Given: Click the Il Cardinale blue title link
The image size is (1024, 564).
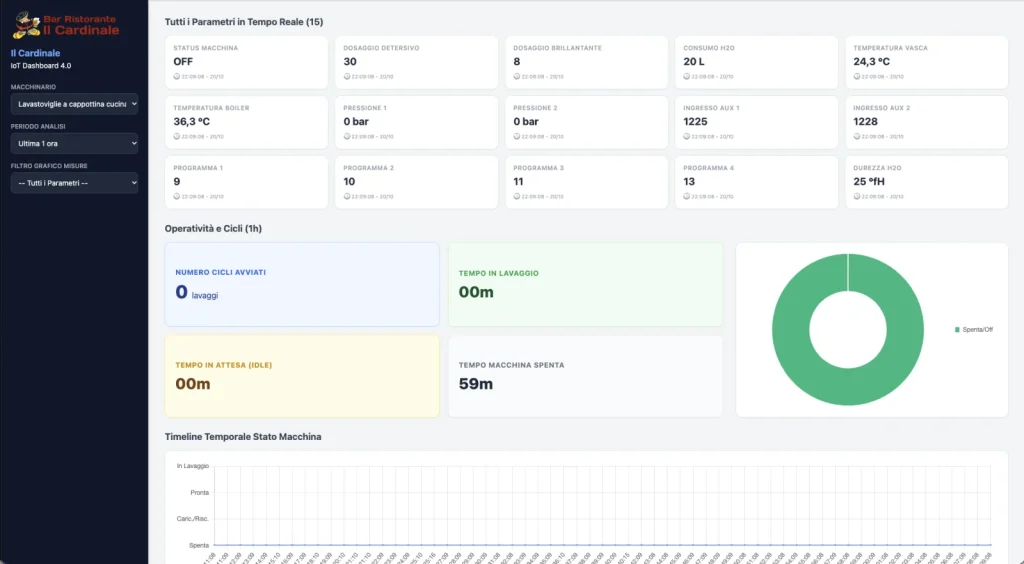Looking at the screenshot, I should coord(35,53).
